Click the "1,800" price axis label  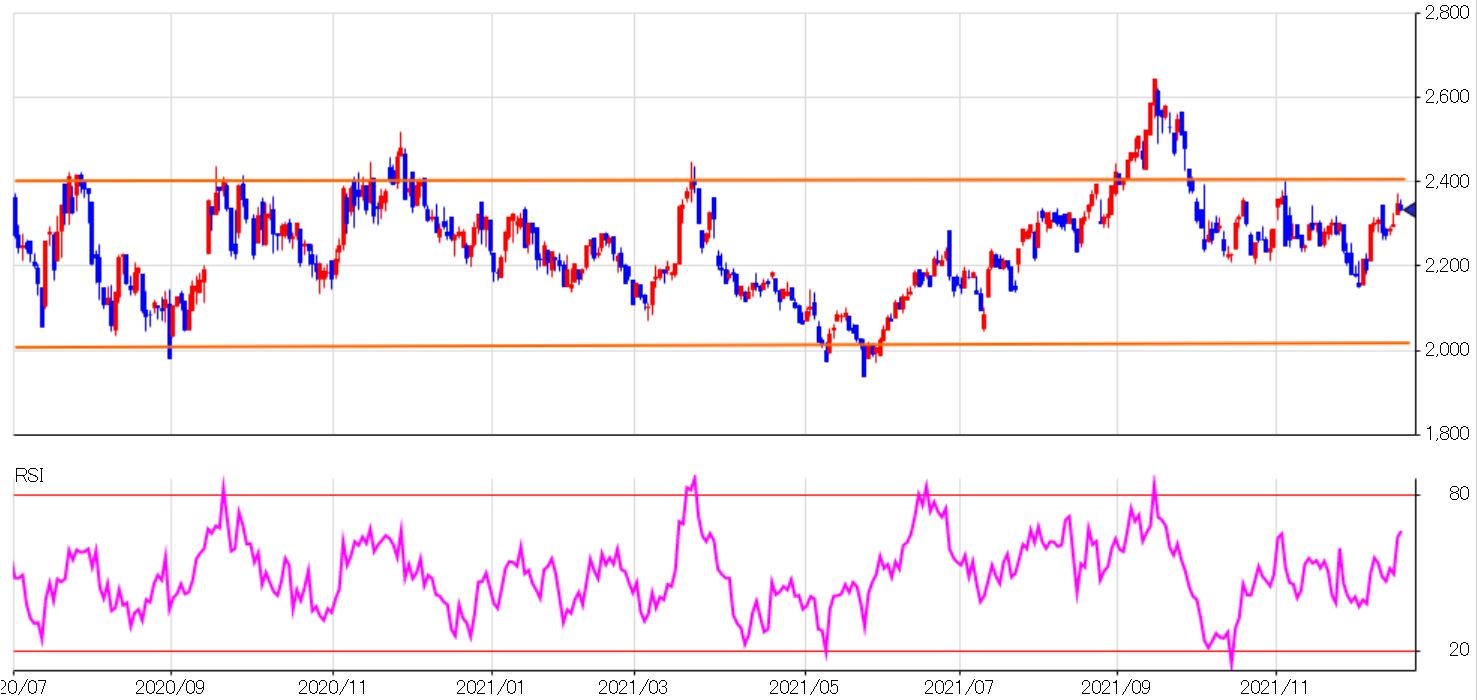coord(1448,433)
